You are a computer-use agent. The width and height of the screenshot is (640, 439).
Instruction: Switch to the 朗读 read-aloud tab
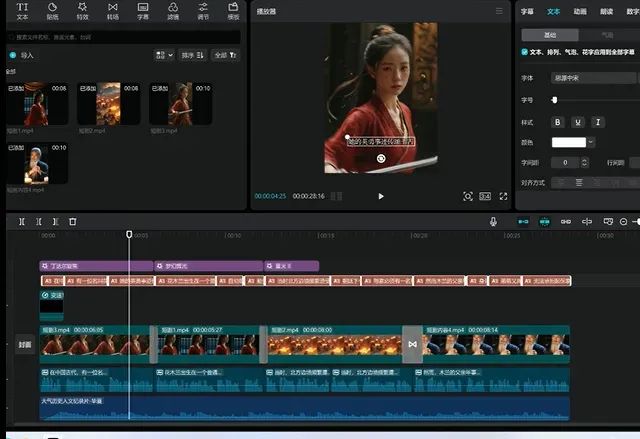pyautogui.click(x=607, y=11)
